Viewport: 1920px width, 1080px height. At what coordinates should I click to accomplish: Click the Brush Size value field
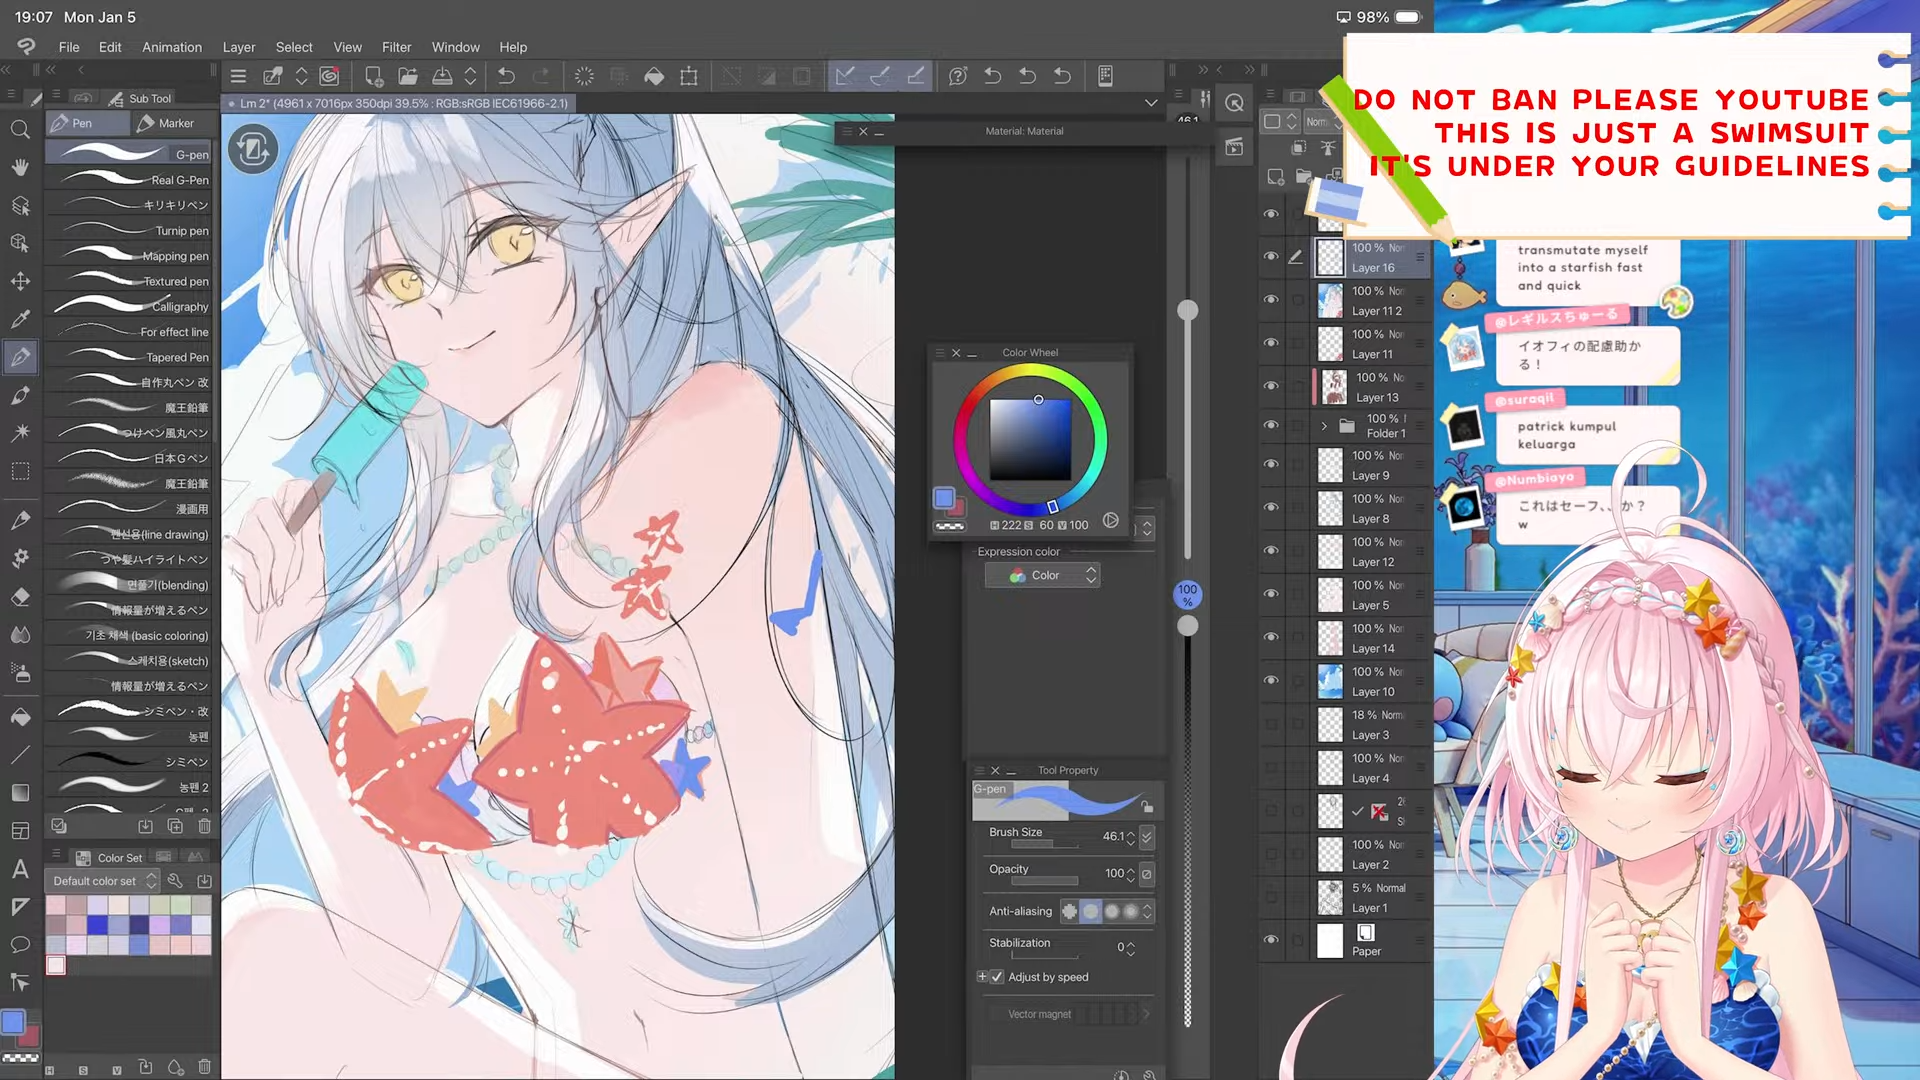point(1112,836)
